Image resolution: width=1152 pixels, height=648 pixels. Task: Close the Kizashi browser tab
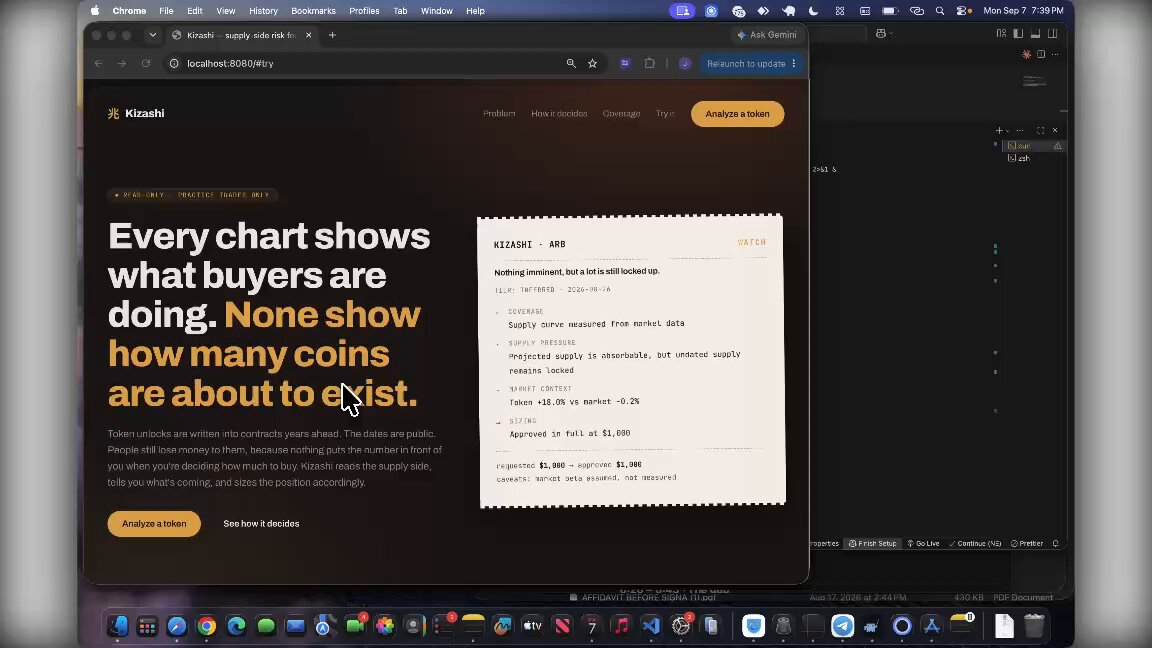tap(309, 35)
